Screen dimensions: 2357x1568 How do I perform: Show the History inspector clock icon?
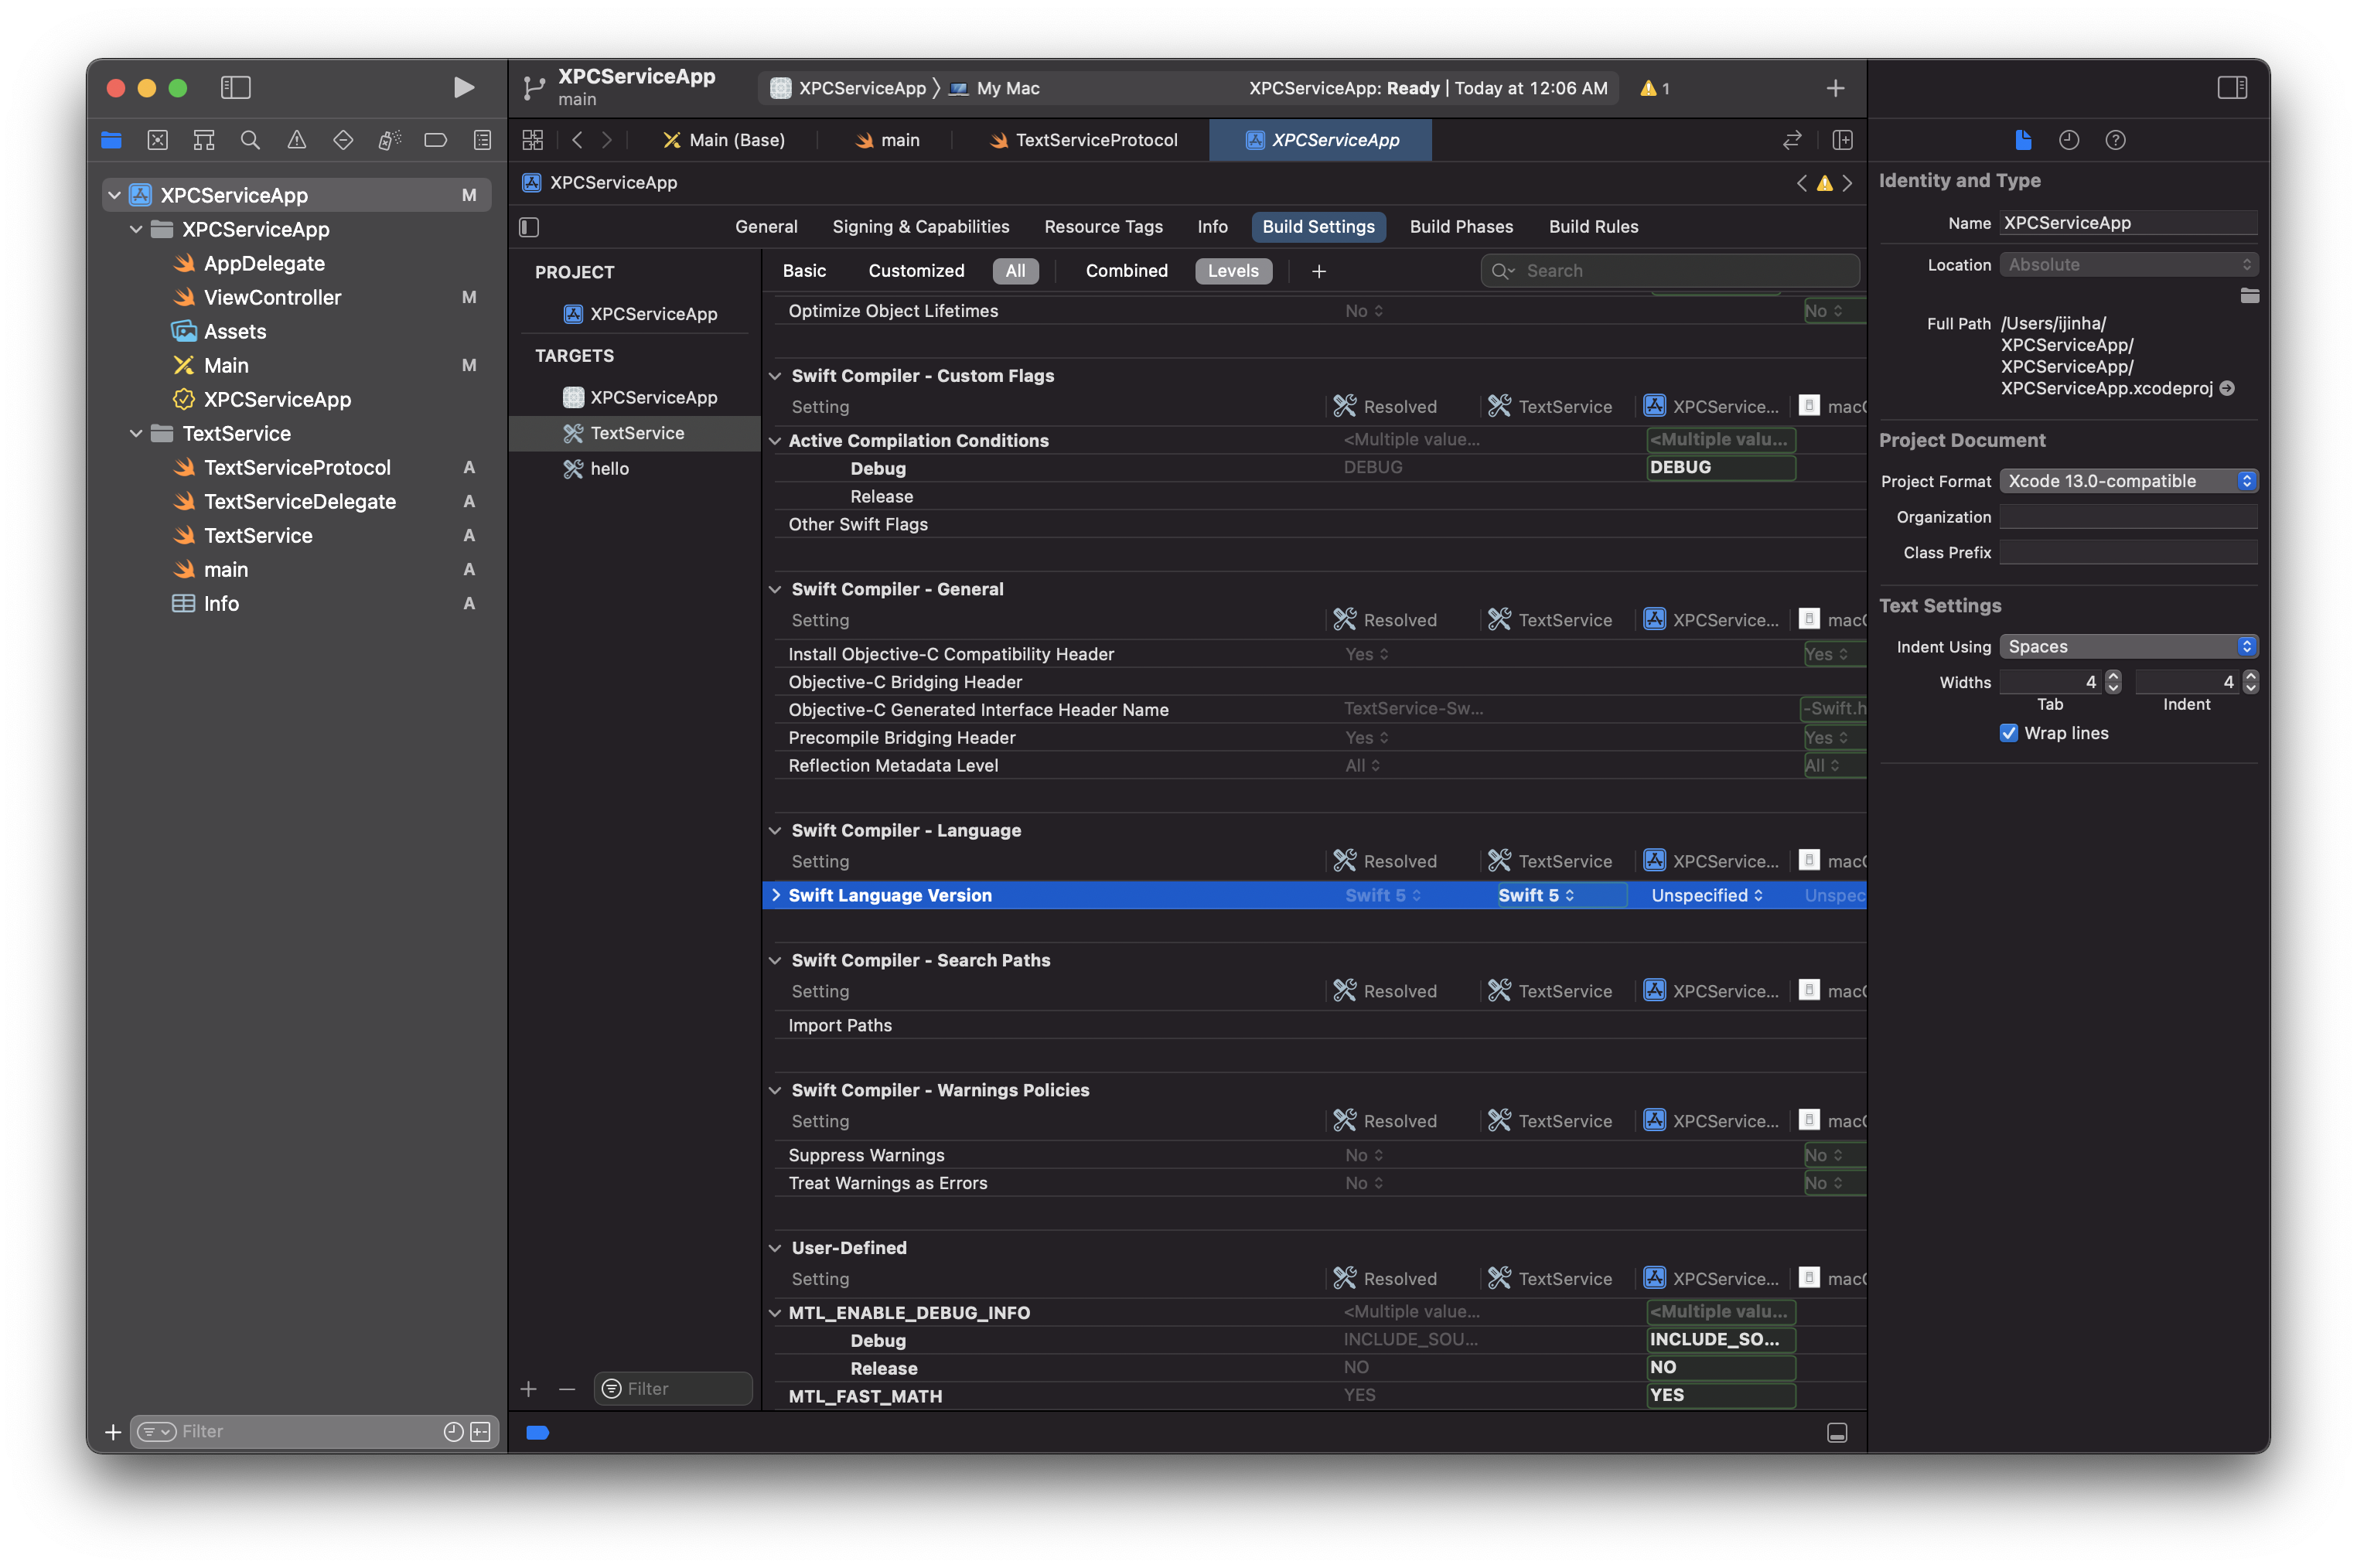coord(2069,140)
